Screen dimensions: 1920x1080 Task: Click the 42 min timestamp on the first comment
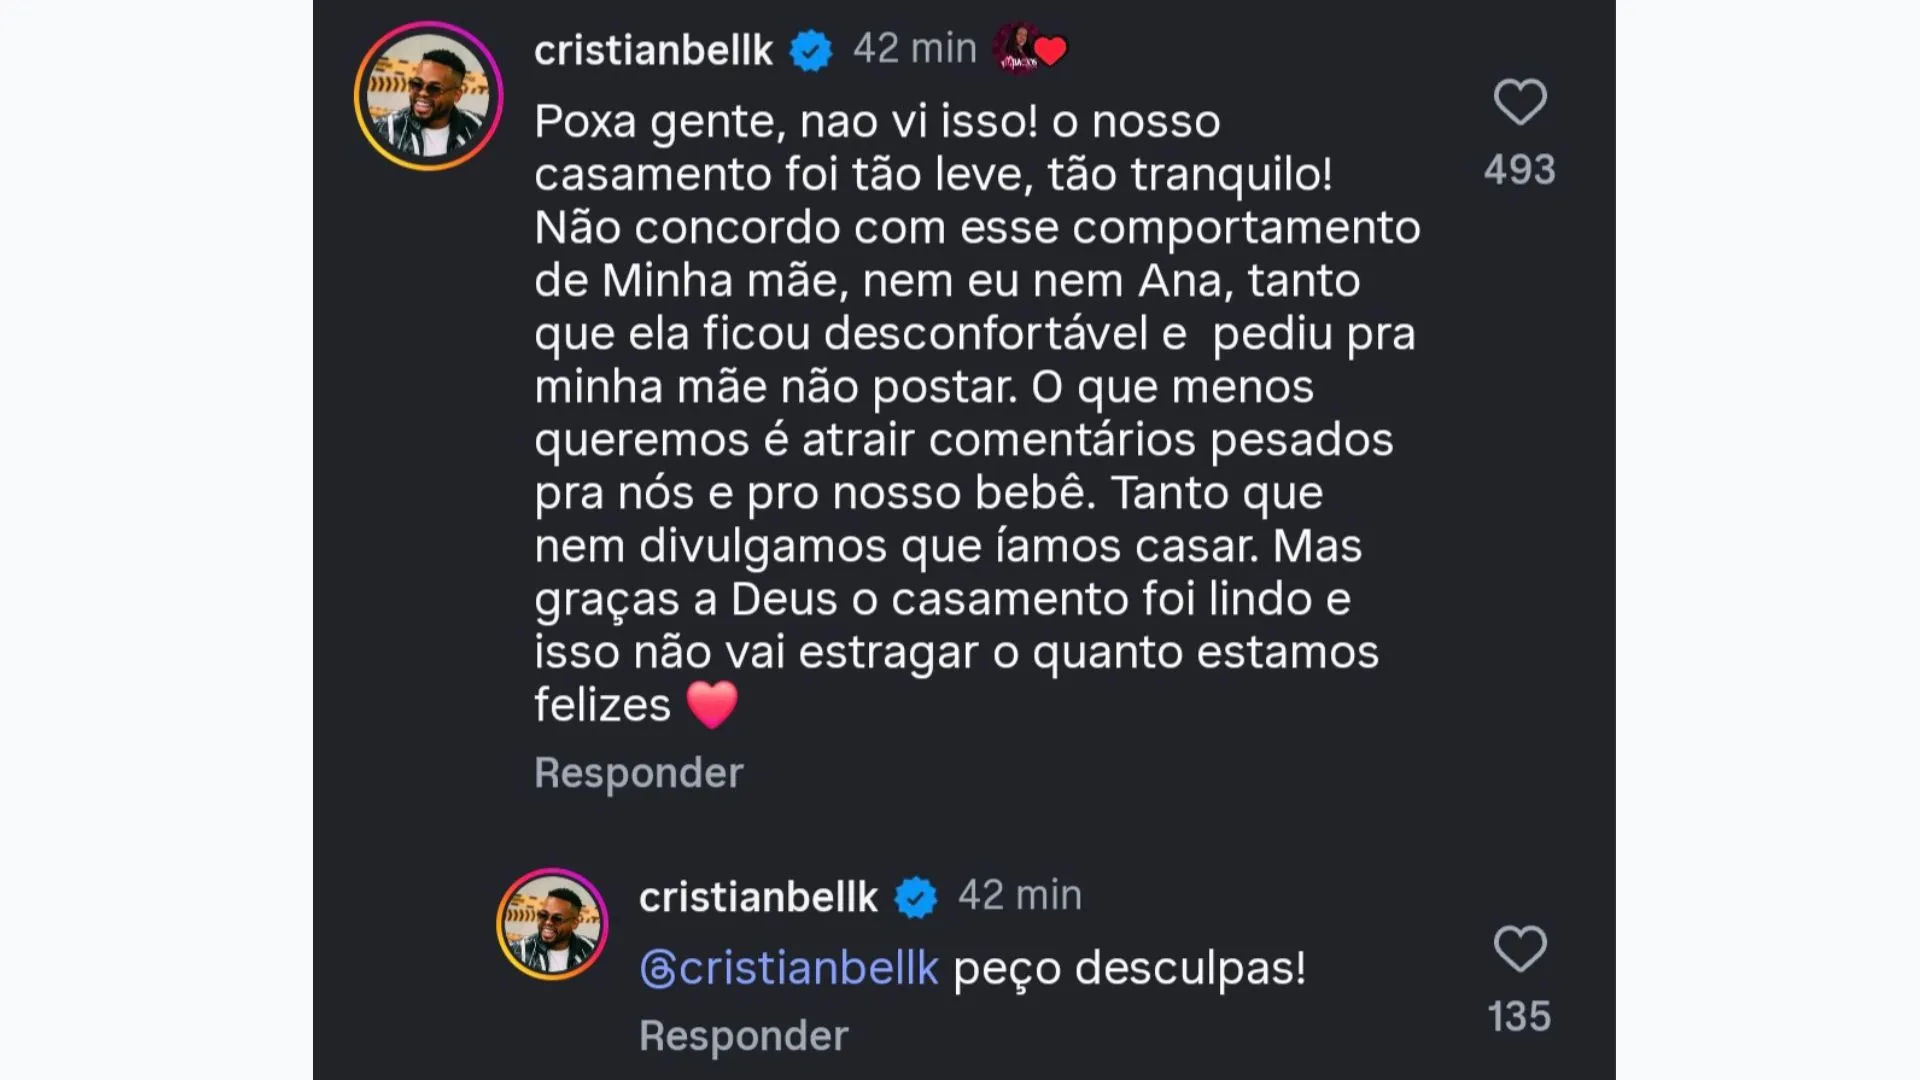[912, 47]
